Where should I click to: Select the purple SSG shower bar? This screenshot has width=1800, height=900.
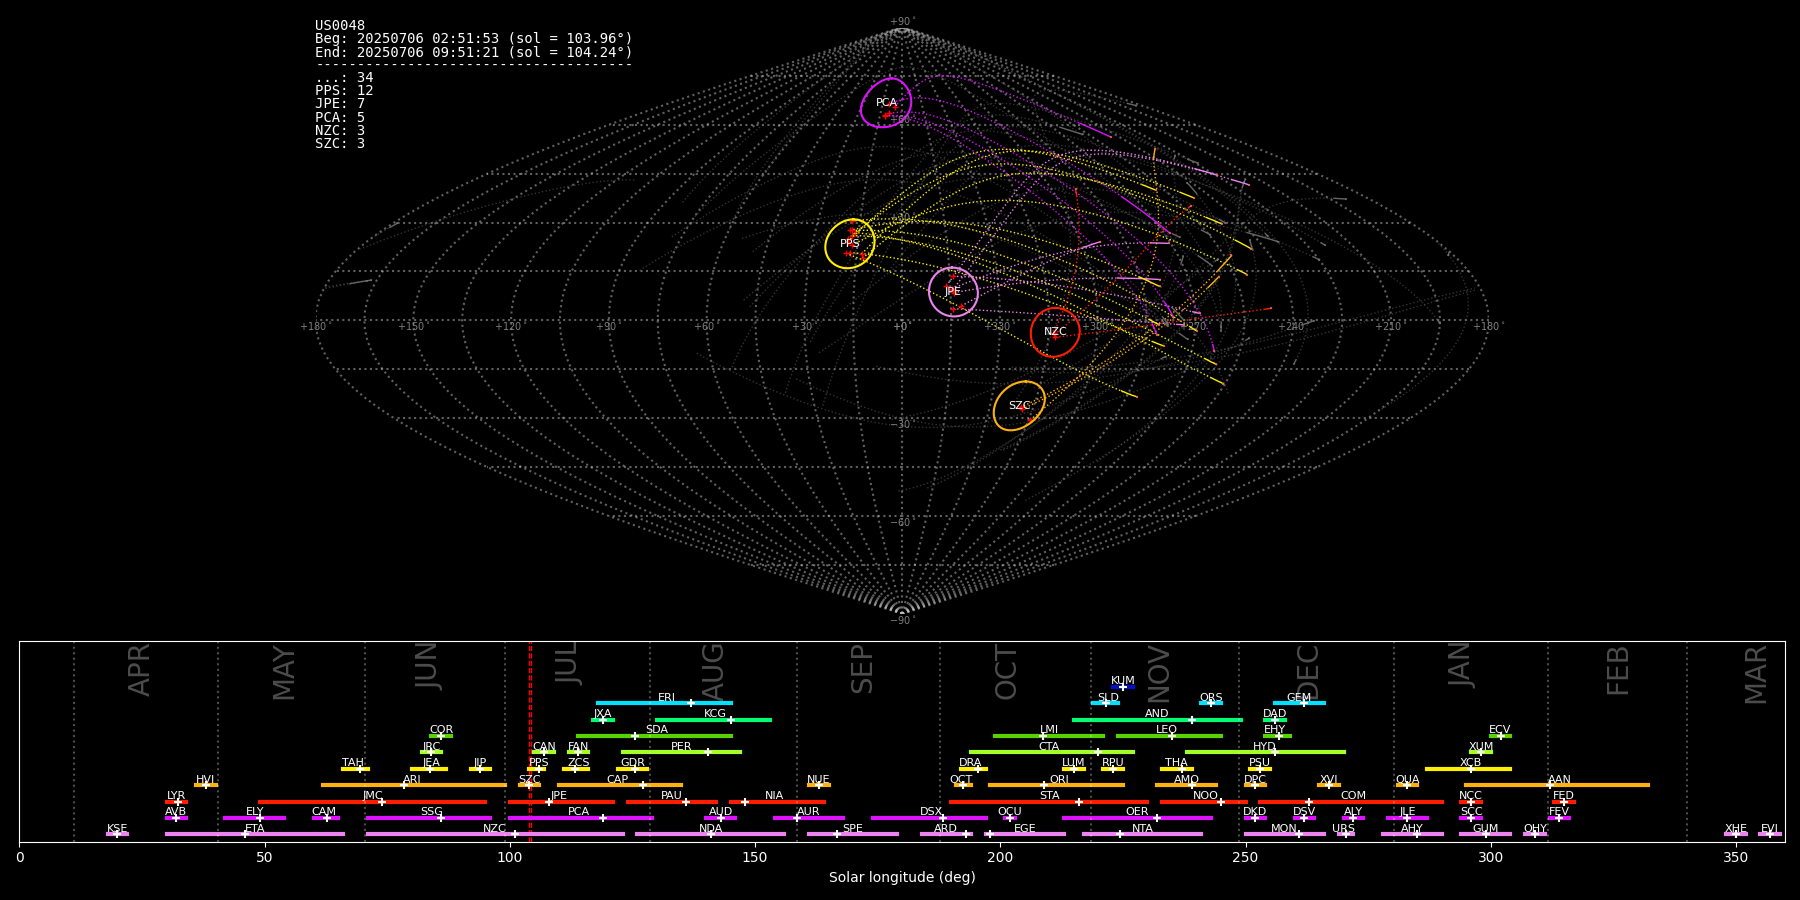pos(428,818)
